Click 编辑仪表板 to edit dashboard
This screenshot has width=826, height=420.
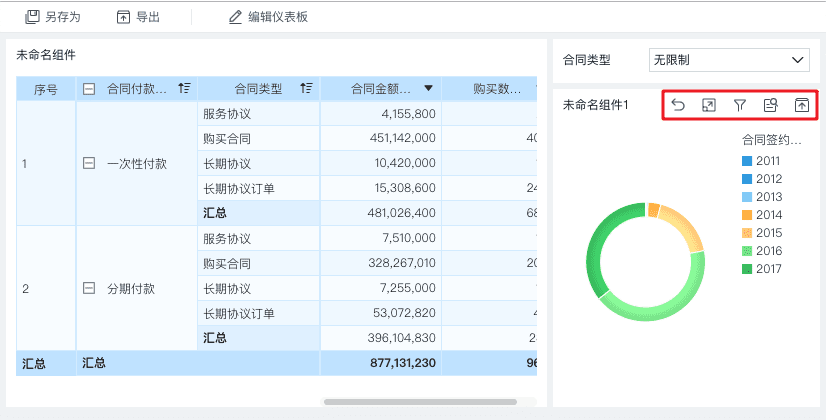tap(267, 17)
